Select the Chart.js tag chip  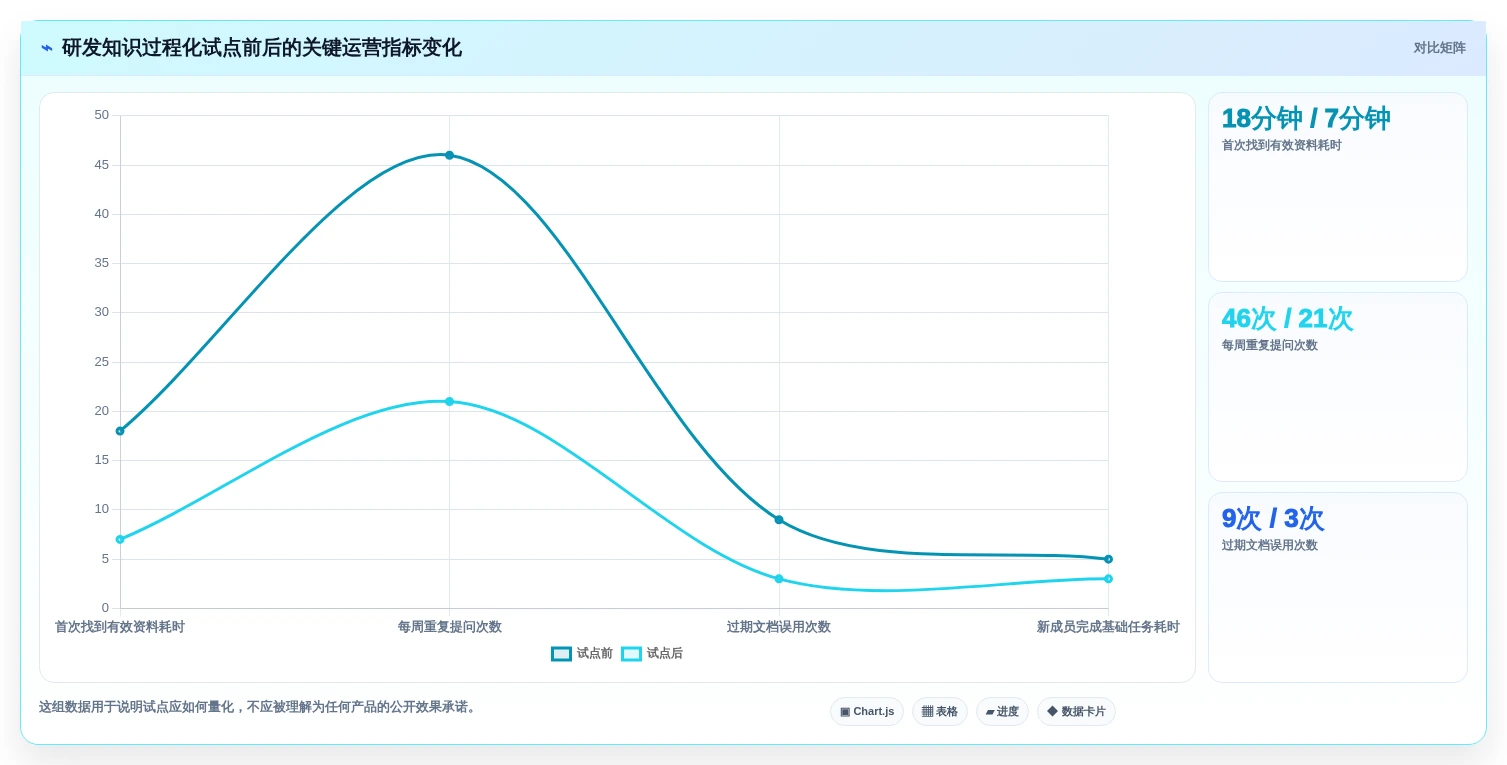867,712
